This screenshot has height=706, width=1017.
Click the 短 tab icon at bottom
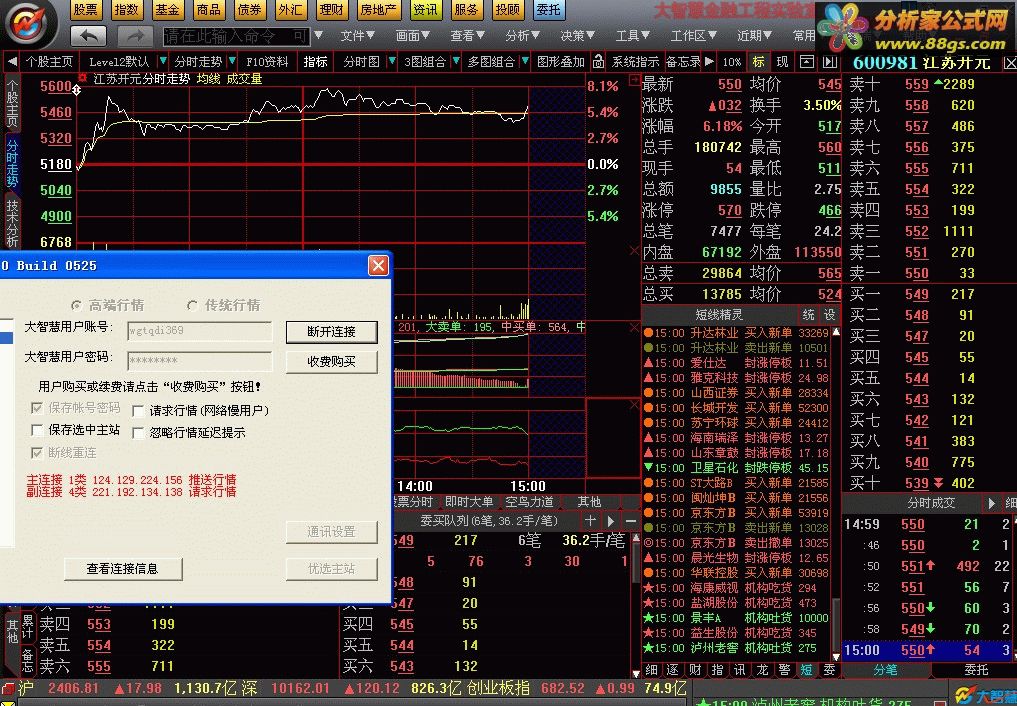coord(806,670)
